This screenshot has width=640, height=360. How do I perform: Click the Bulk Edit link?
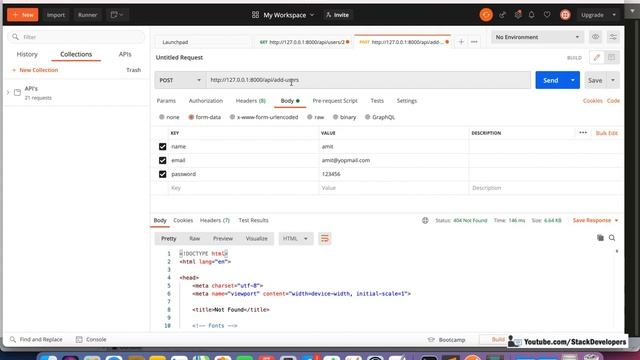pyautogui.click(x=607, y=133)
